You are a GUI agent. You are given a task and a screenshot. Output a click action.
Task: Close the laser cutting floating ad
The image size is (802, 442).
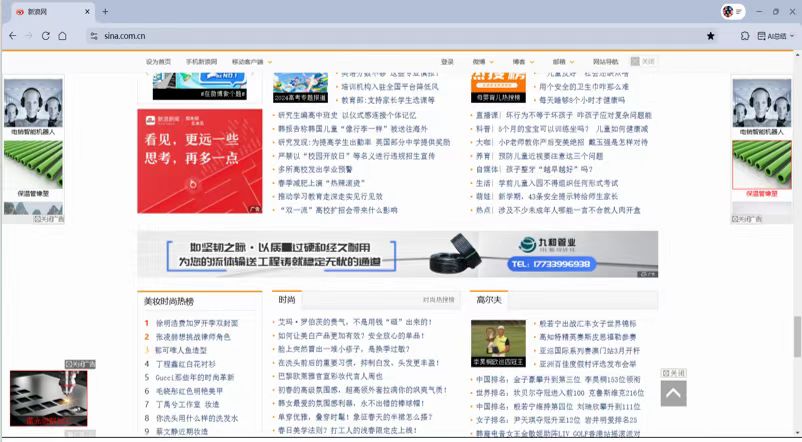click(80, 364)
